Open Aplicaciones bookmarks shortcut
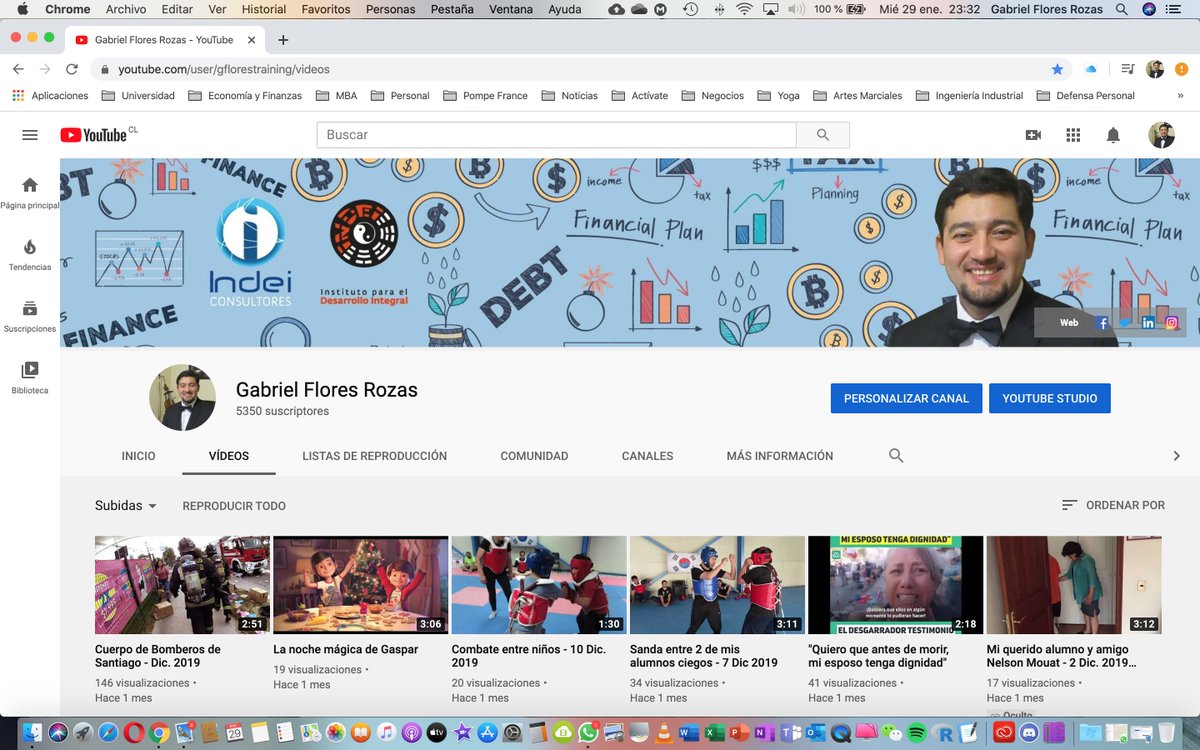 tap(50, 96)
